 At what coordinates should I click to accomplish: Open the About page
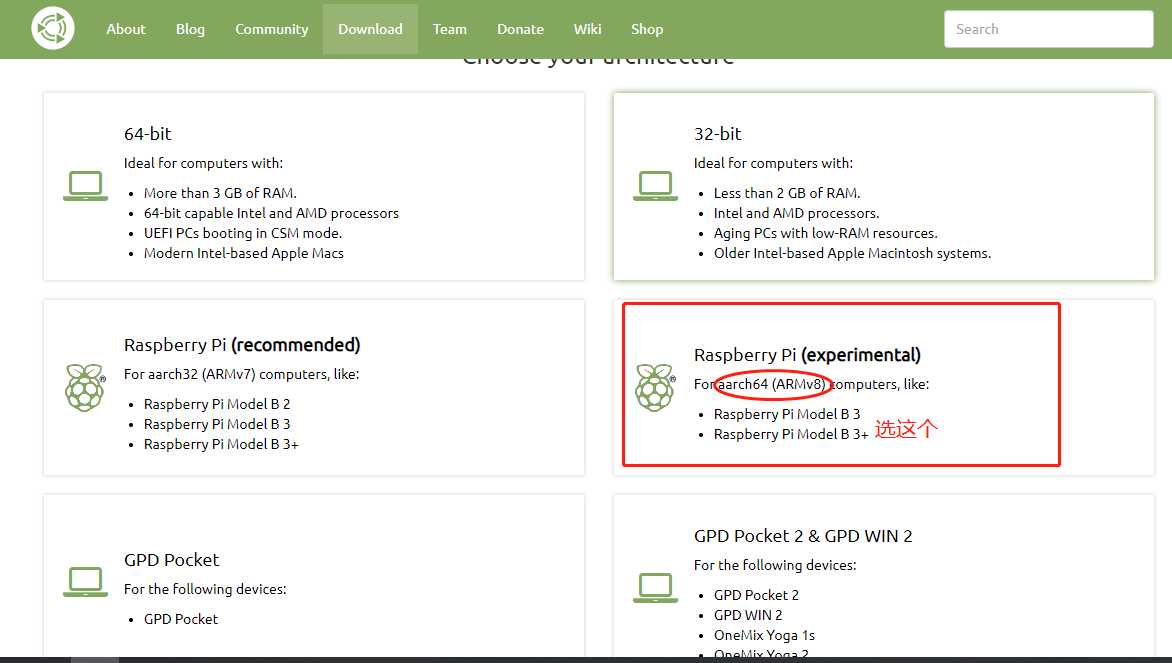tap(126, 29)
